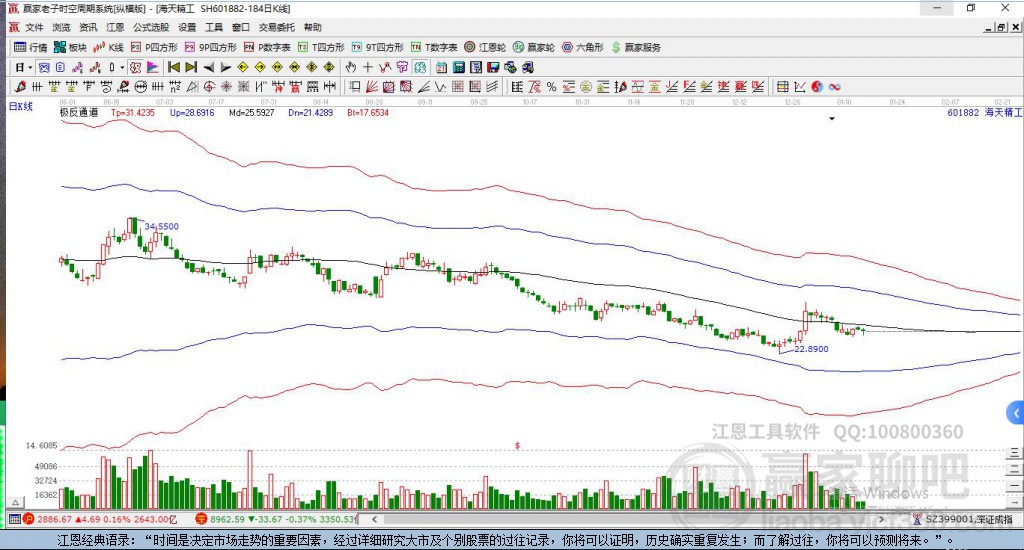Open the 赢家轮 tool
1024x550 pixels.
click(534, 47)
